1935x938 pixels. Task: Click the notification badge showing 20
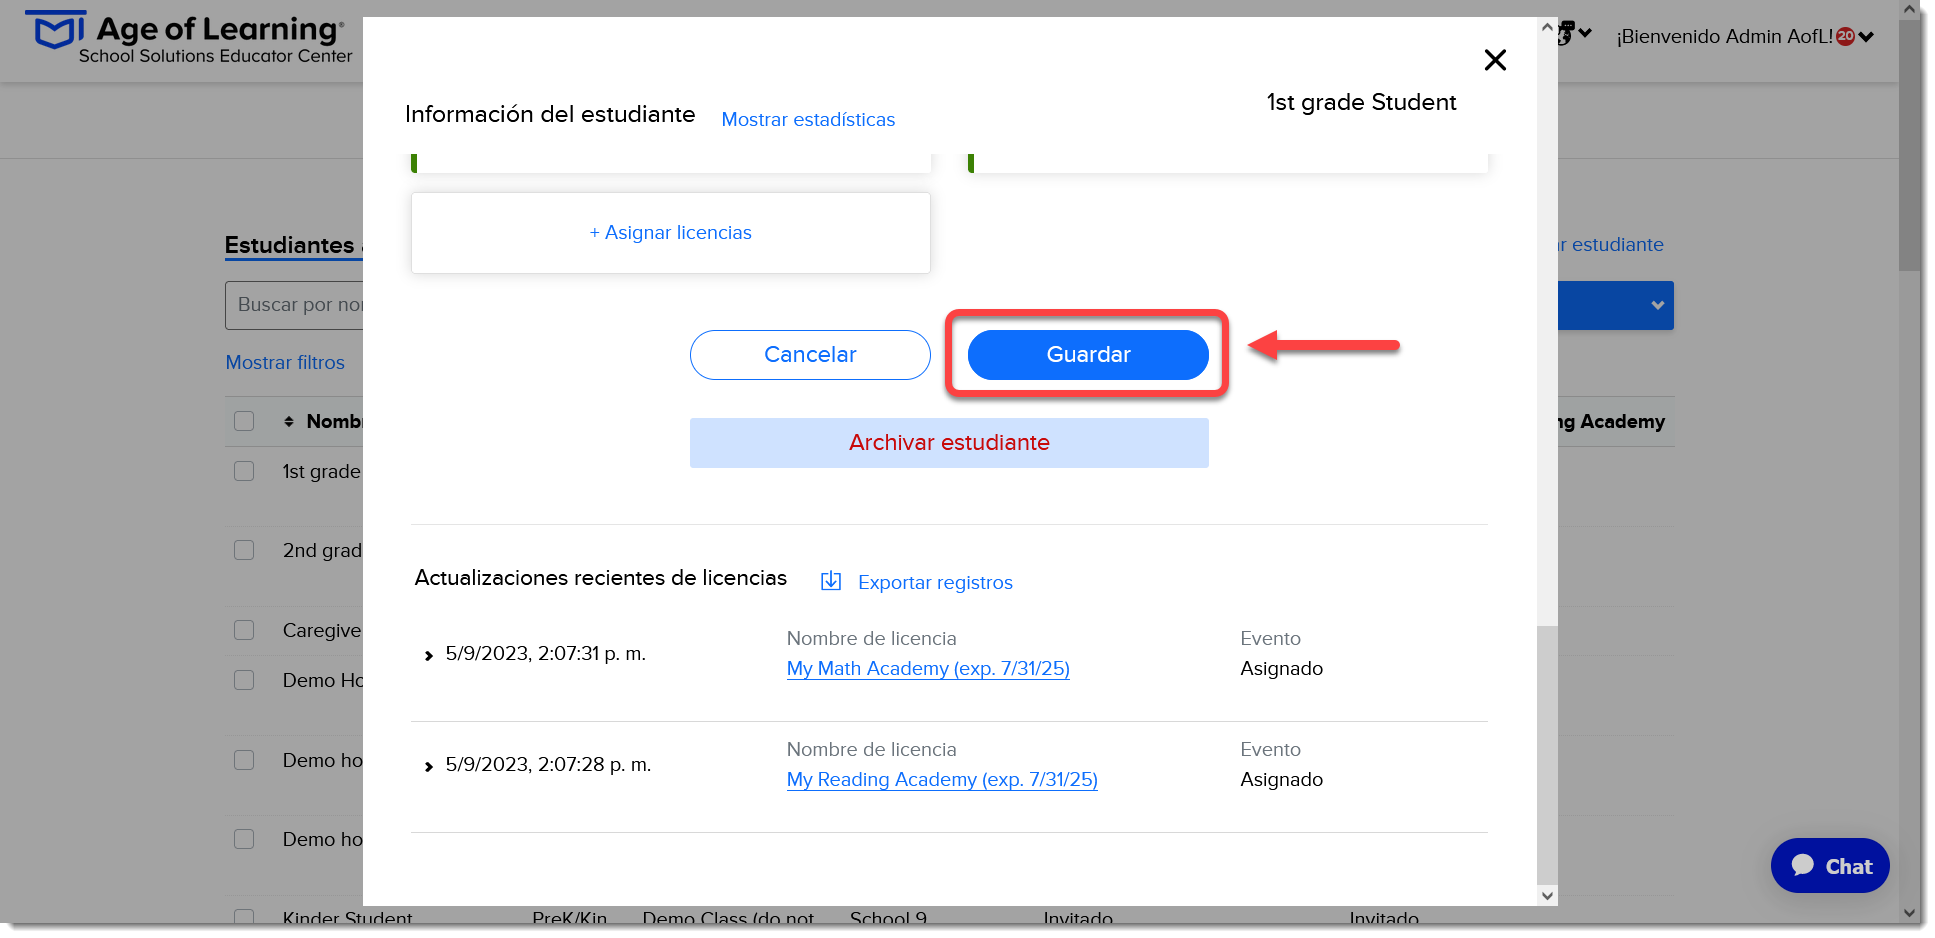point(1846,36)
